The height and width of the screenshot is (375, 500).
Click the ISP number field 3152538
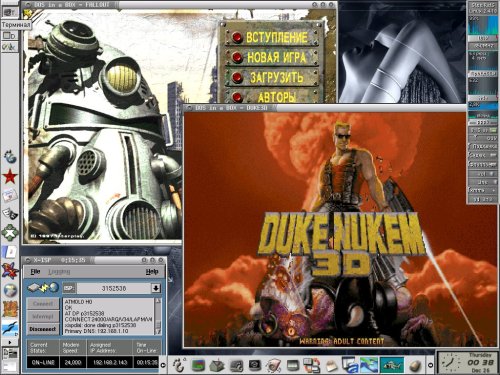(114, 288)
